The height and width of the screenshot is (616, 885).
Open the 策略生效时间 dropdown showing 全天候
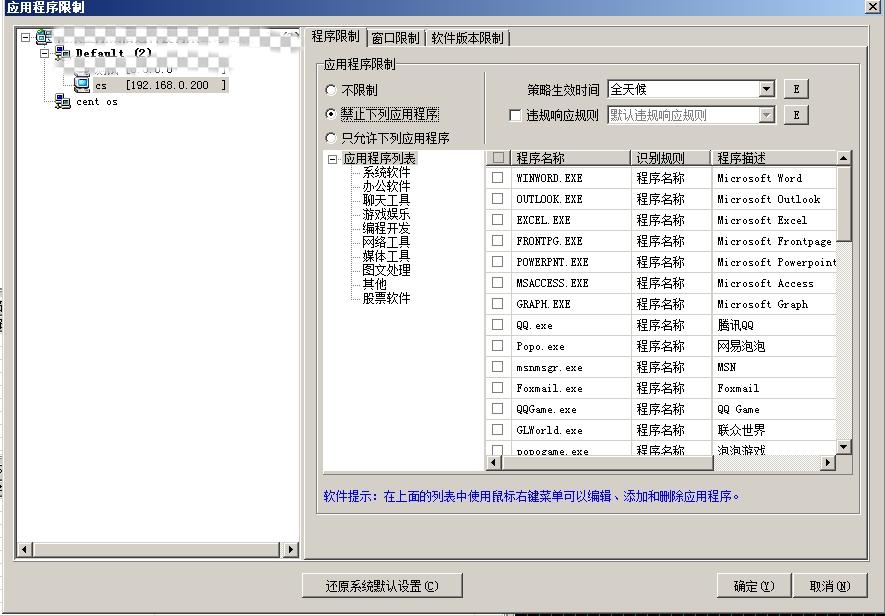(766, 89)
